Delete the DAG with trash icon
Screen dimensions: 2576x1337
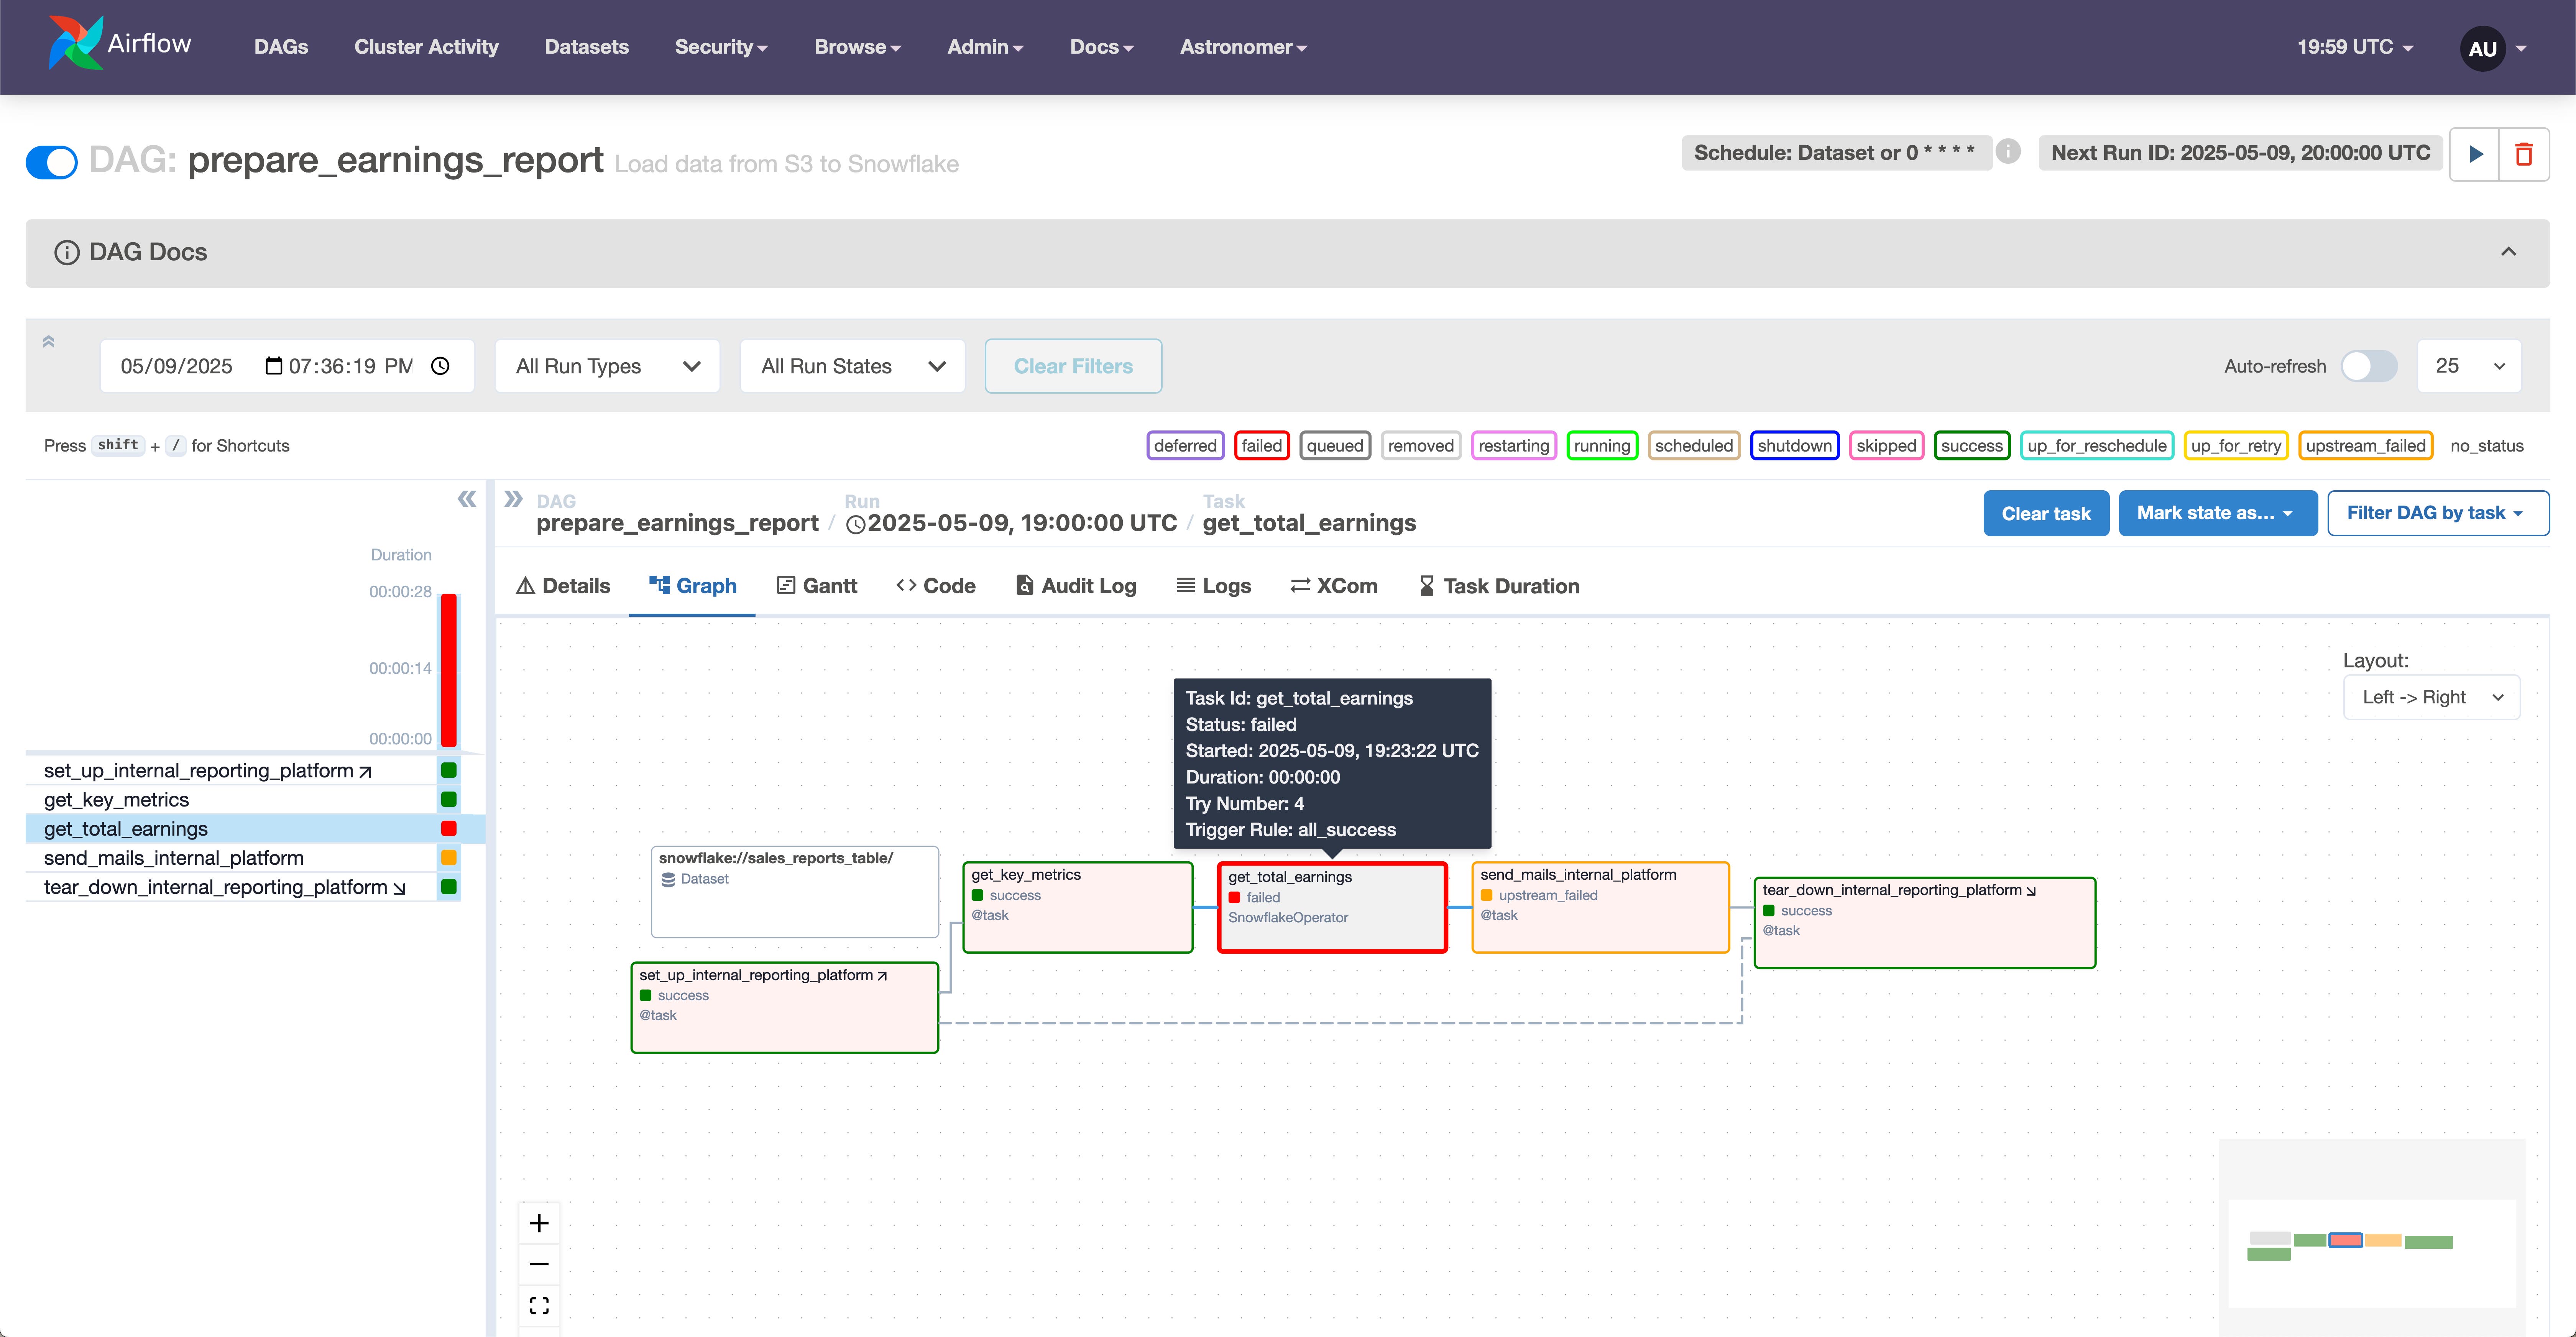(x=2523, y=154)
